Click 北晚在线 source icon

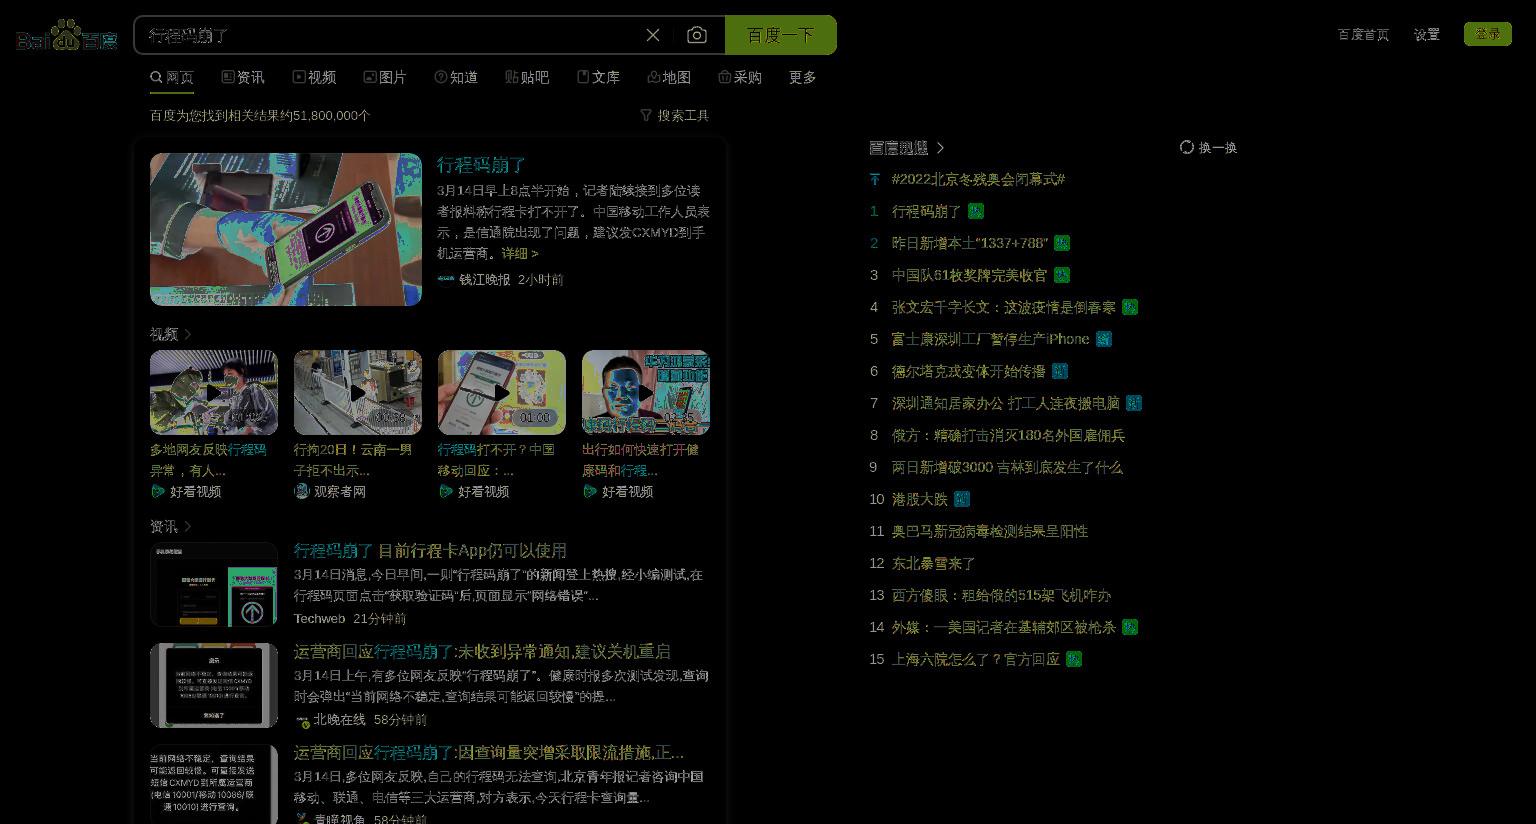pos(303,720)
